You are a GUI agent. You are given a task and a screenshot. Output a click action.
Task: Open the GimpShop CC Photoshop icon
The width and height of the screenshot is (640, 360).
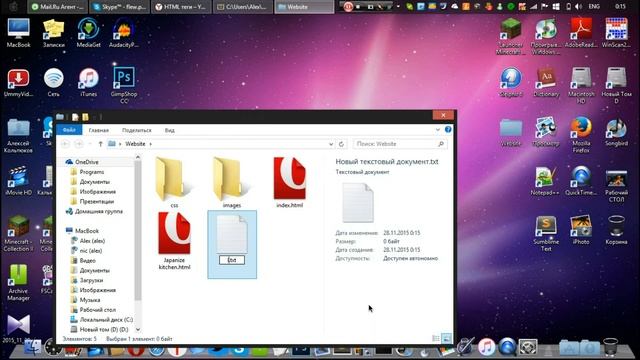tap(124, 85)
